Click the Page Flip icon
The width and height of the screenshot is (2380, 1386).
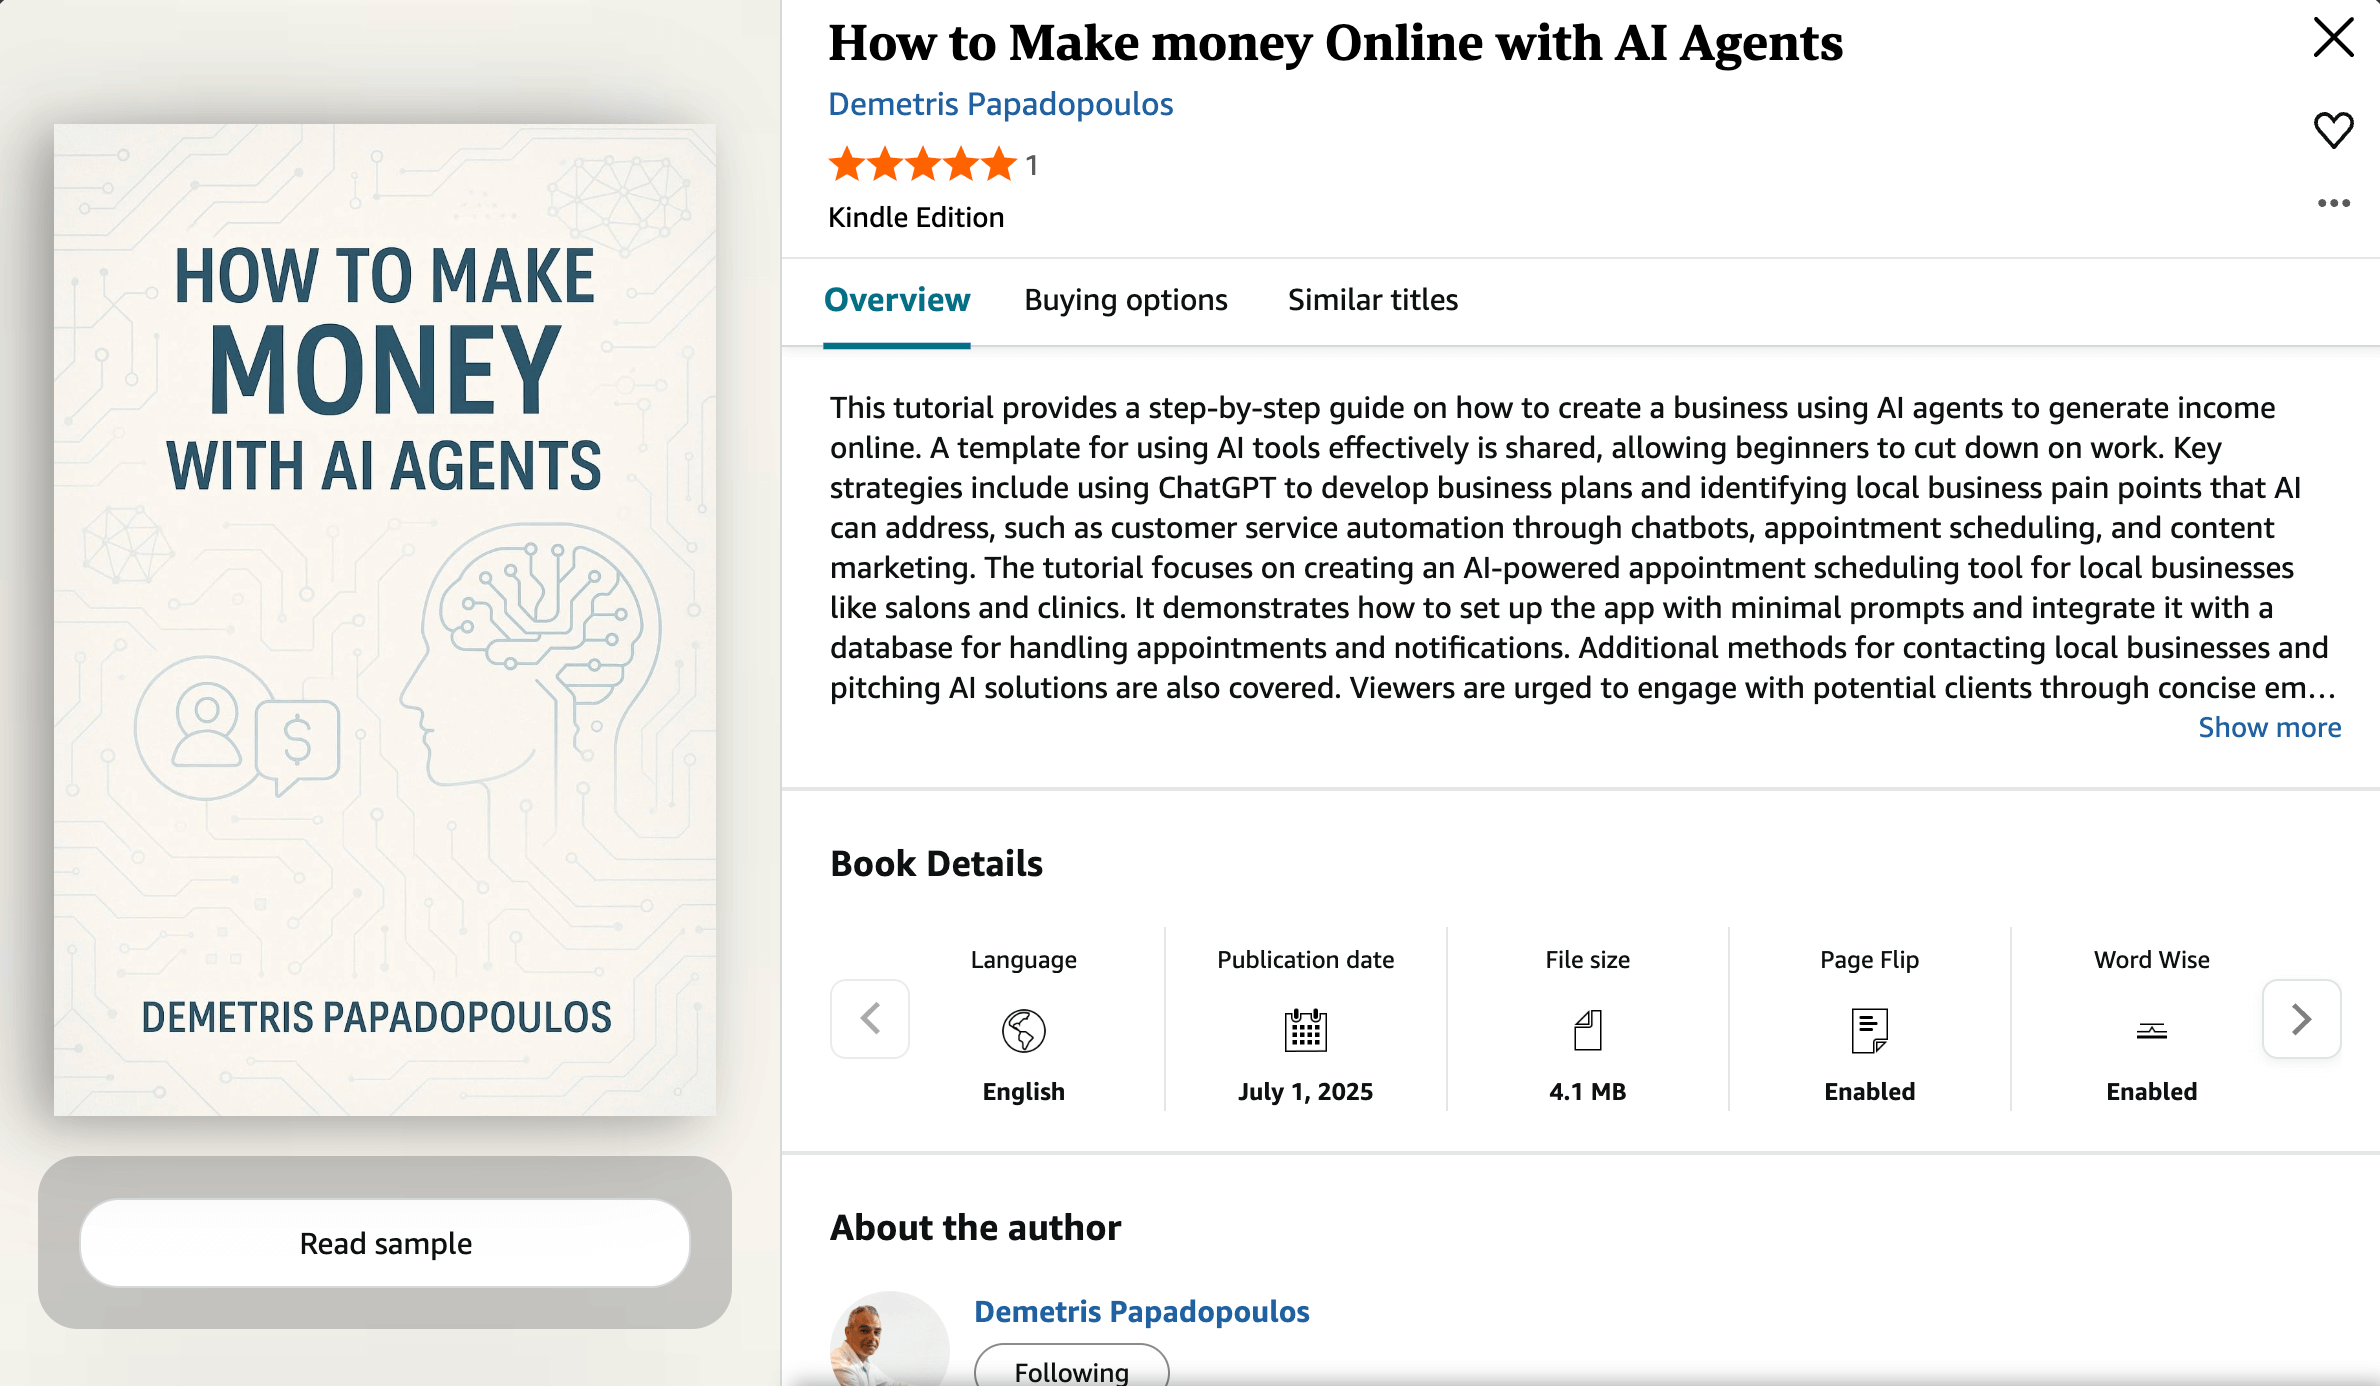click(1869, 1030)
